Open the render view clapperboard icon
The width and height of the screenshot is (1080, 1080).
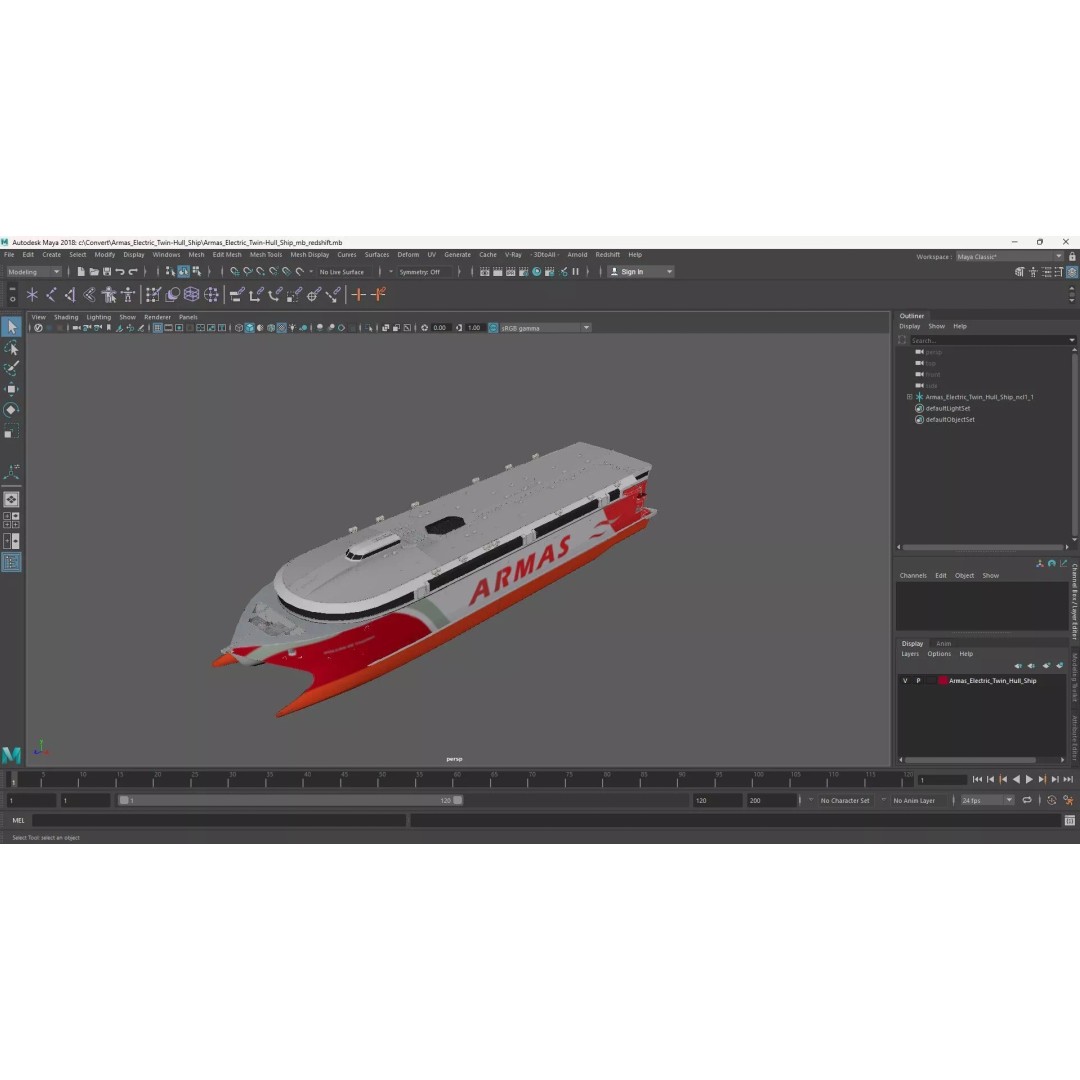485,271
